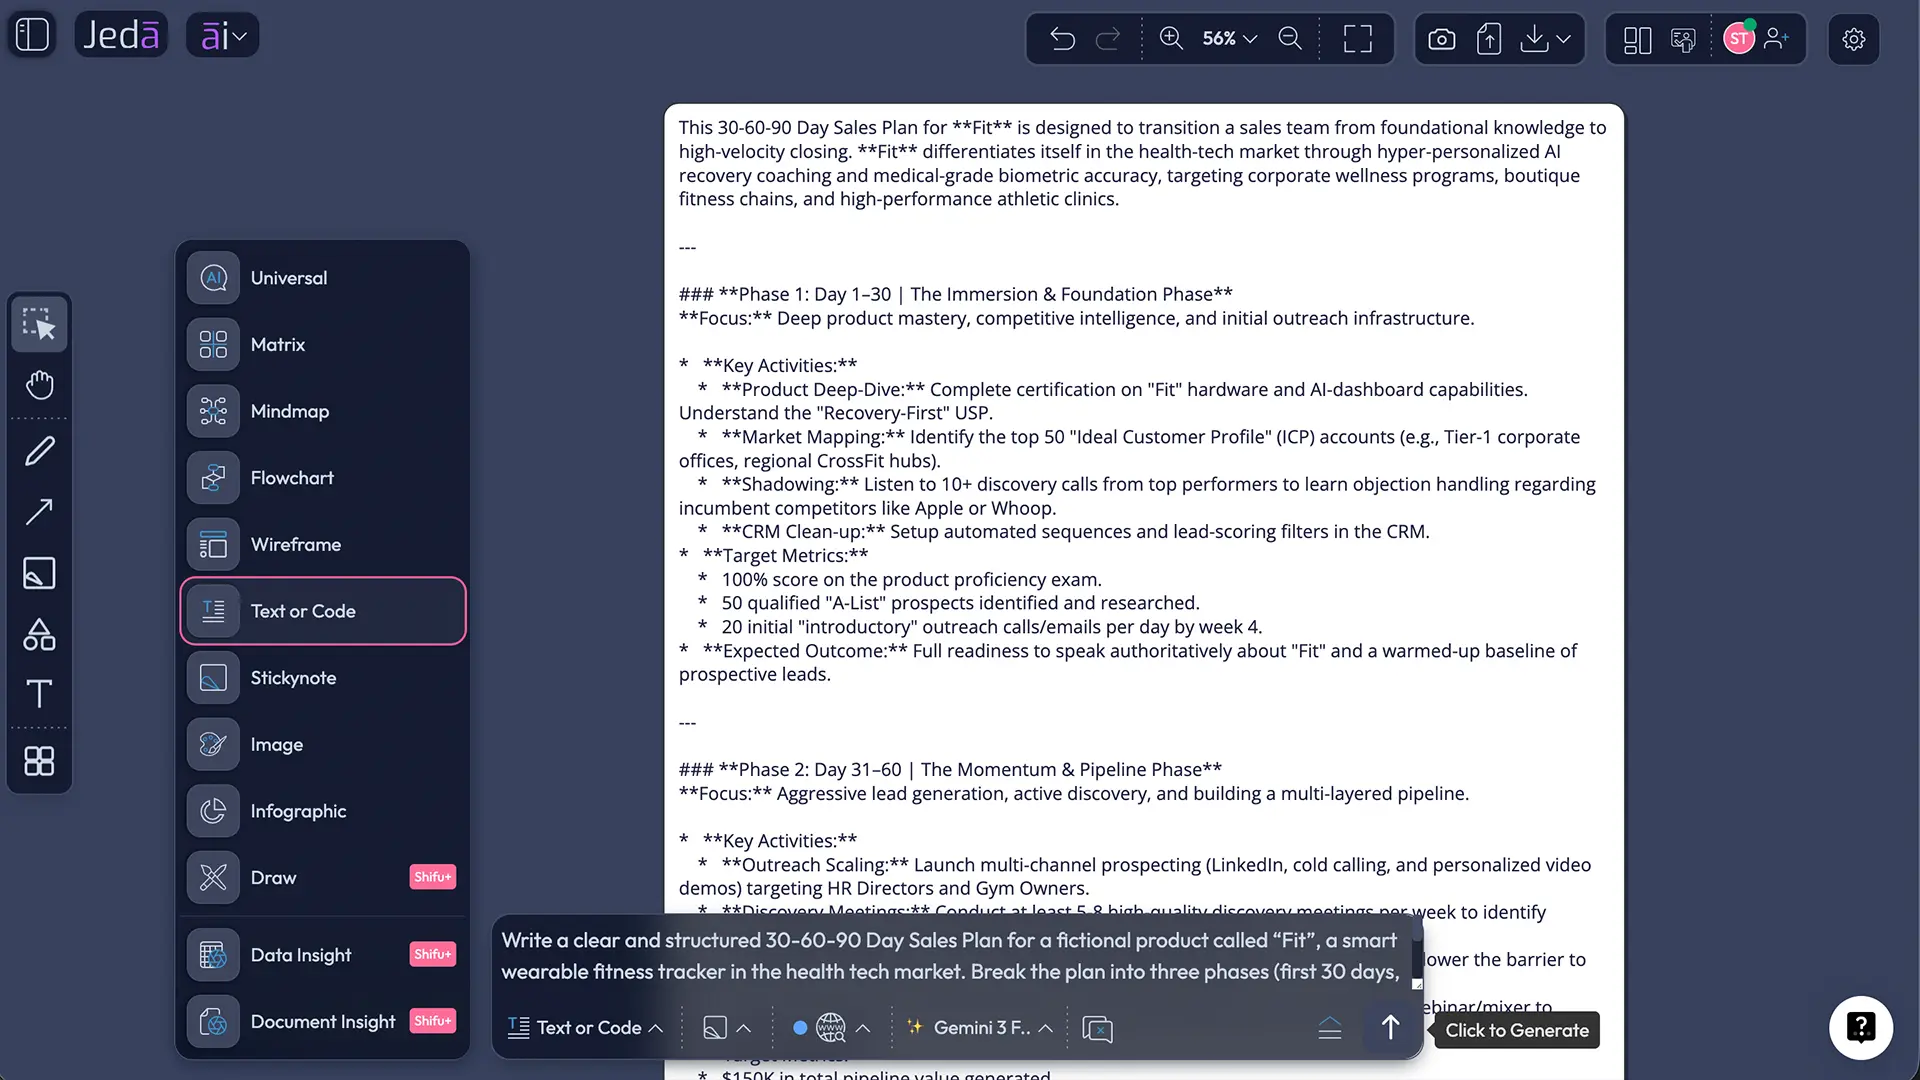1920x1080 pixels.
Task: Open the AI dropdown next to the logo
Action: pos(223,35)
